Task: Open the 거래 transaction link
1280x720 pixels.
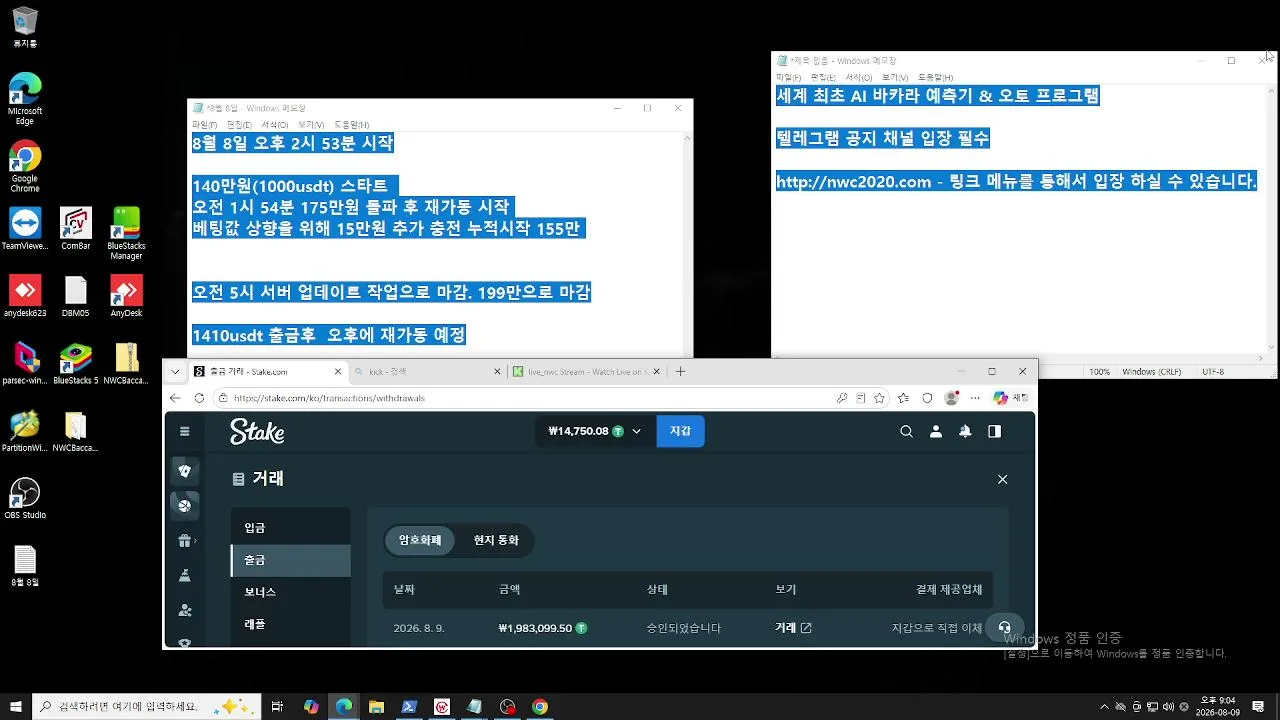Action: coord(793,628)
